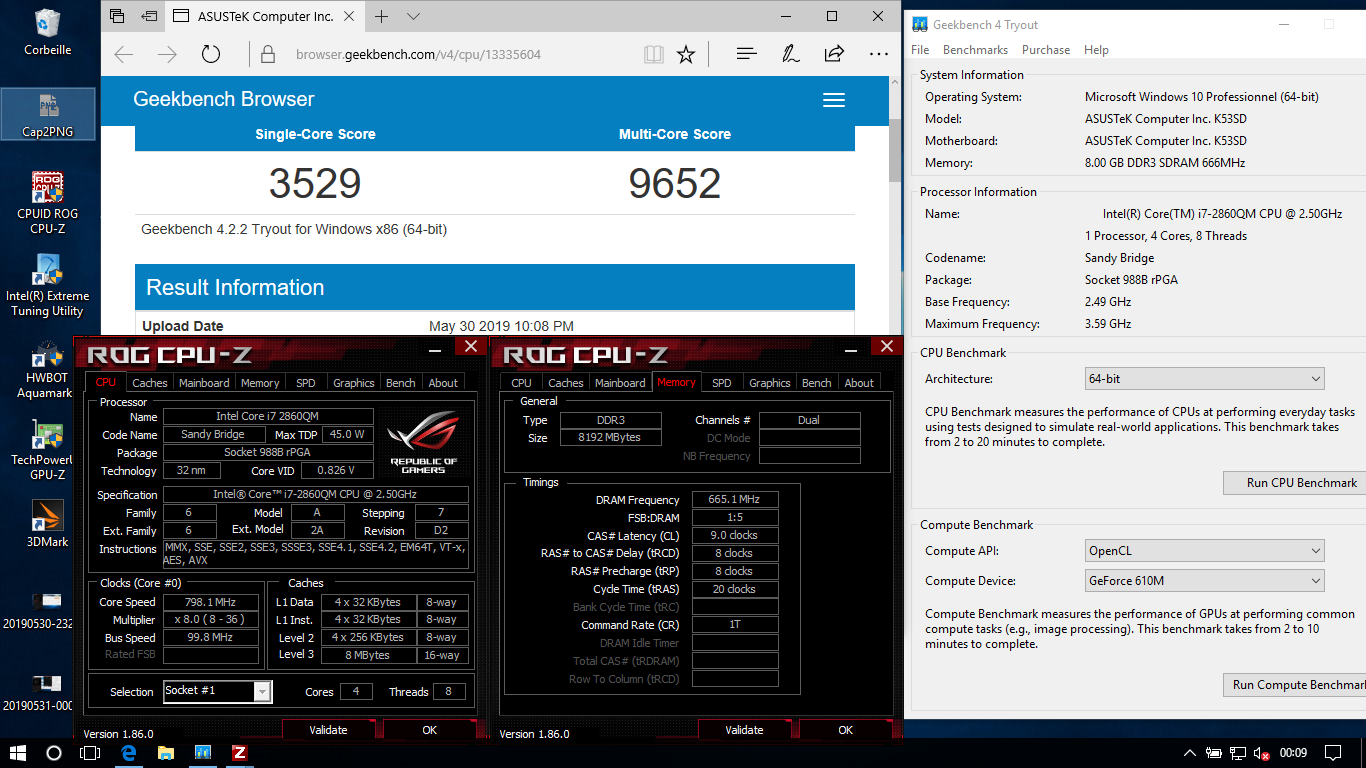Switch to Geekbench app on taskbar

pos(202,752)
